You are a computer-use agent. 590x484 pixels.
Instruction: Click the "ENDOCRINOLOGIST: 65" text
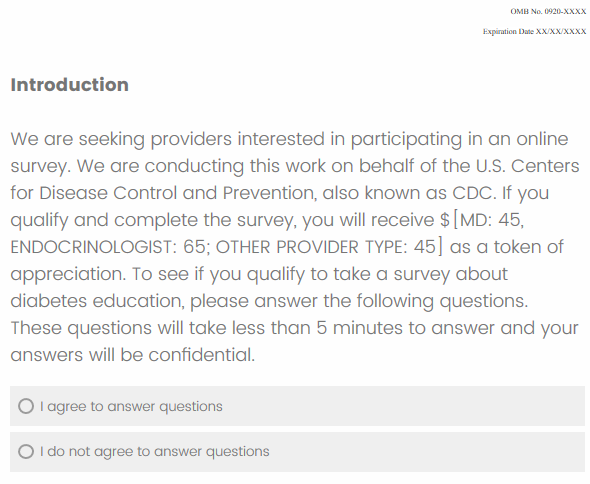click(x=108, y=247)
